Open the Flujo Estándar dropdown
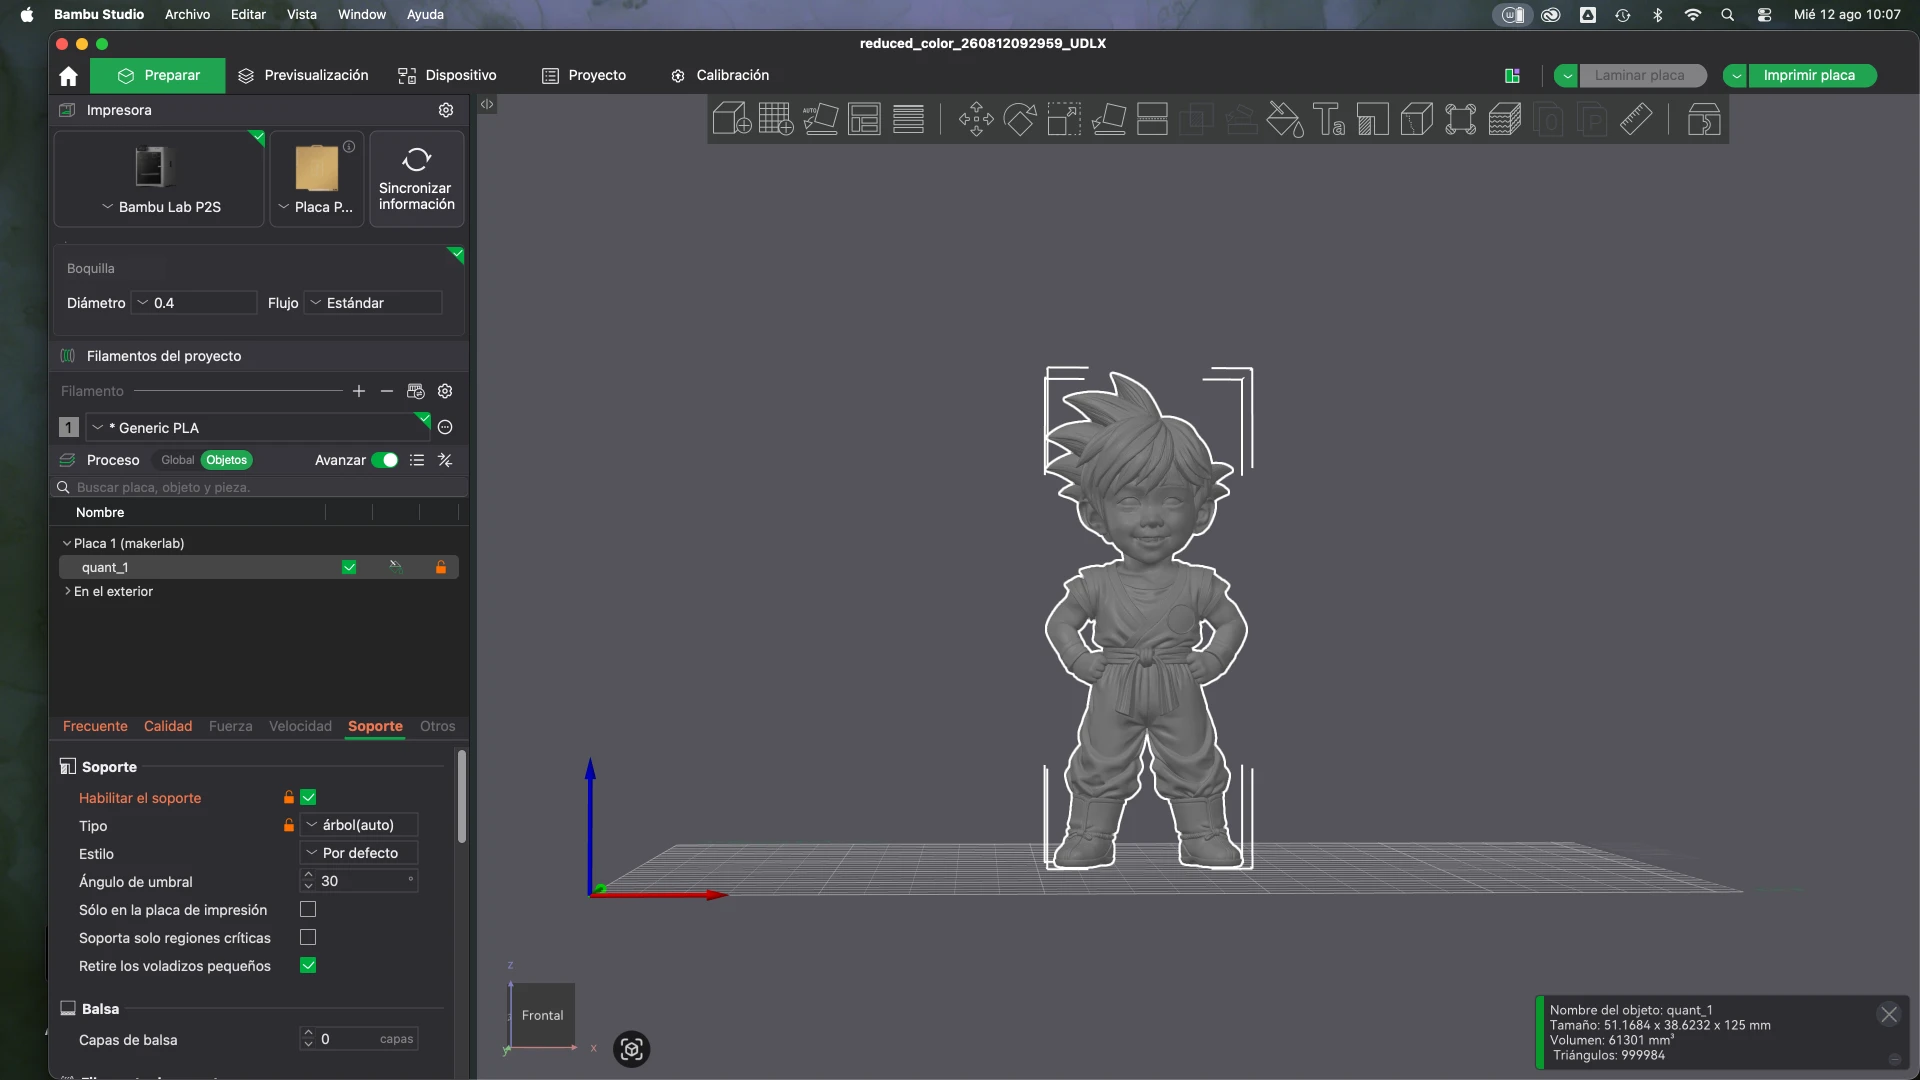This screenshot has width=1920, height=1080. click(373, 303)
